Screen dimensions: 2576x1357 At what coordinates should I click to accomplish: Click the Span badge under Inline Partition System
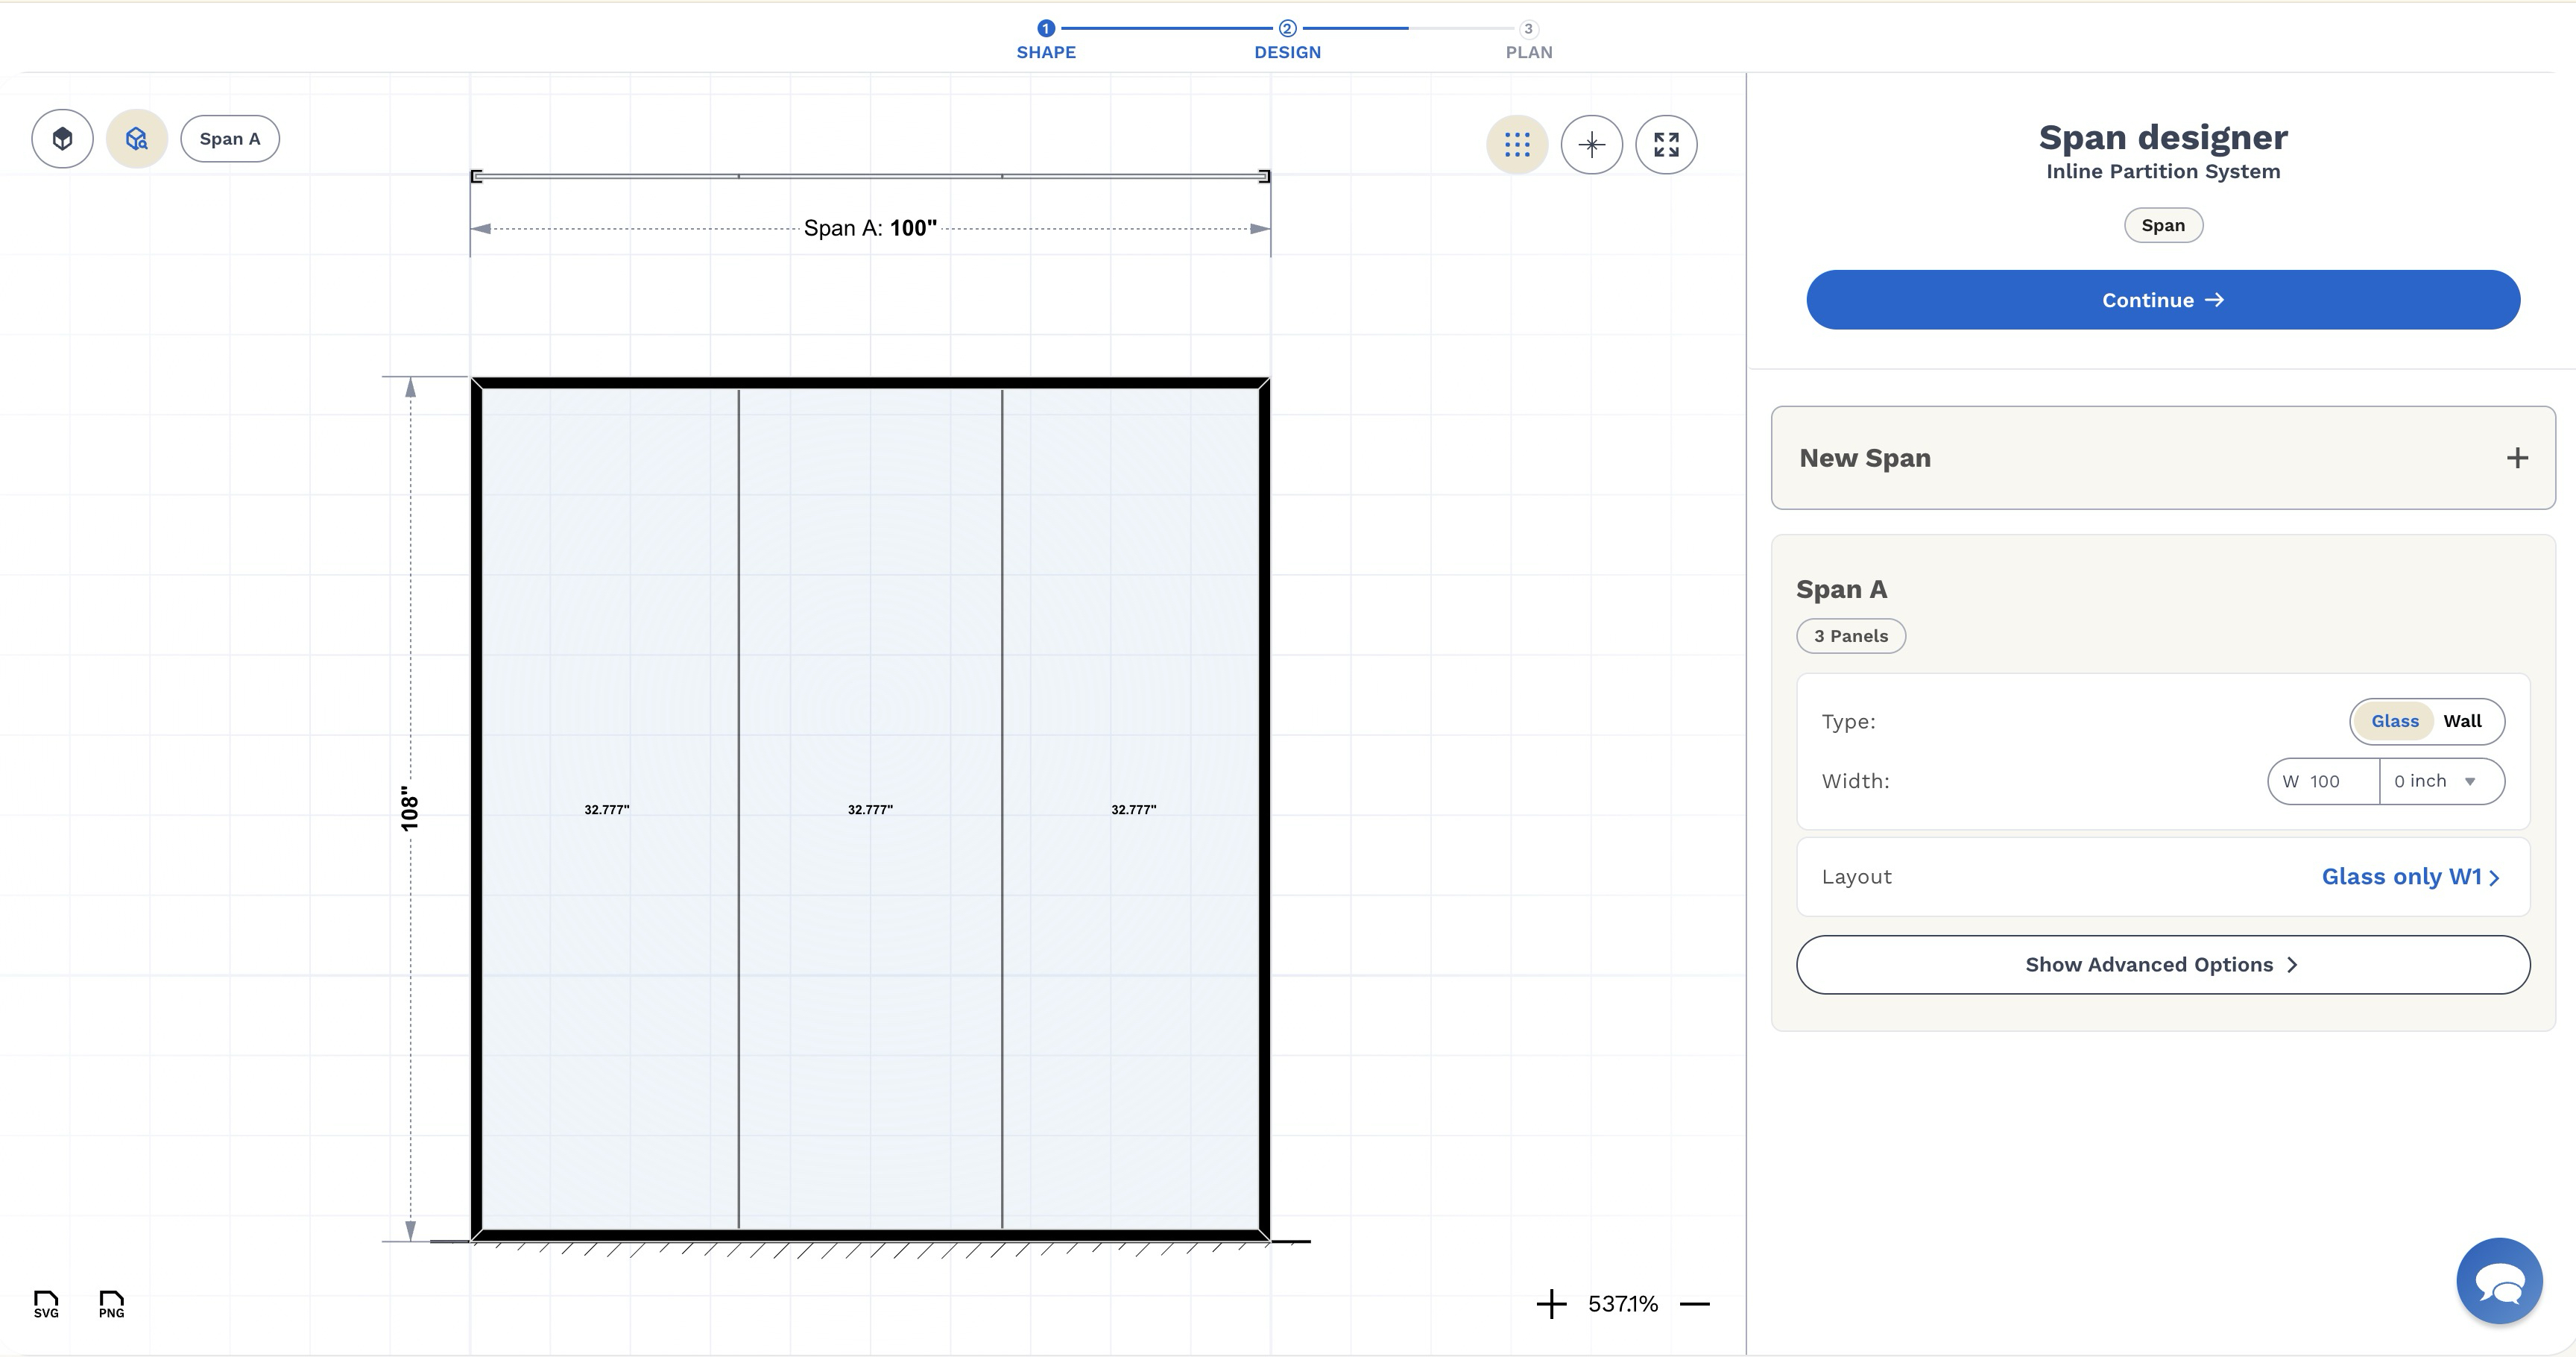click(2163, 225)
